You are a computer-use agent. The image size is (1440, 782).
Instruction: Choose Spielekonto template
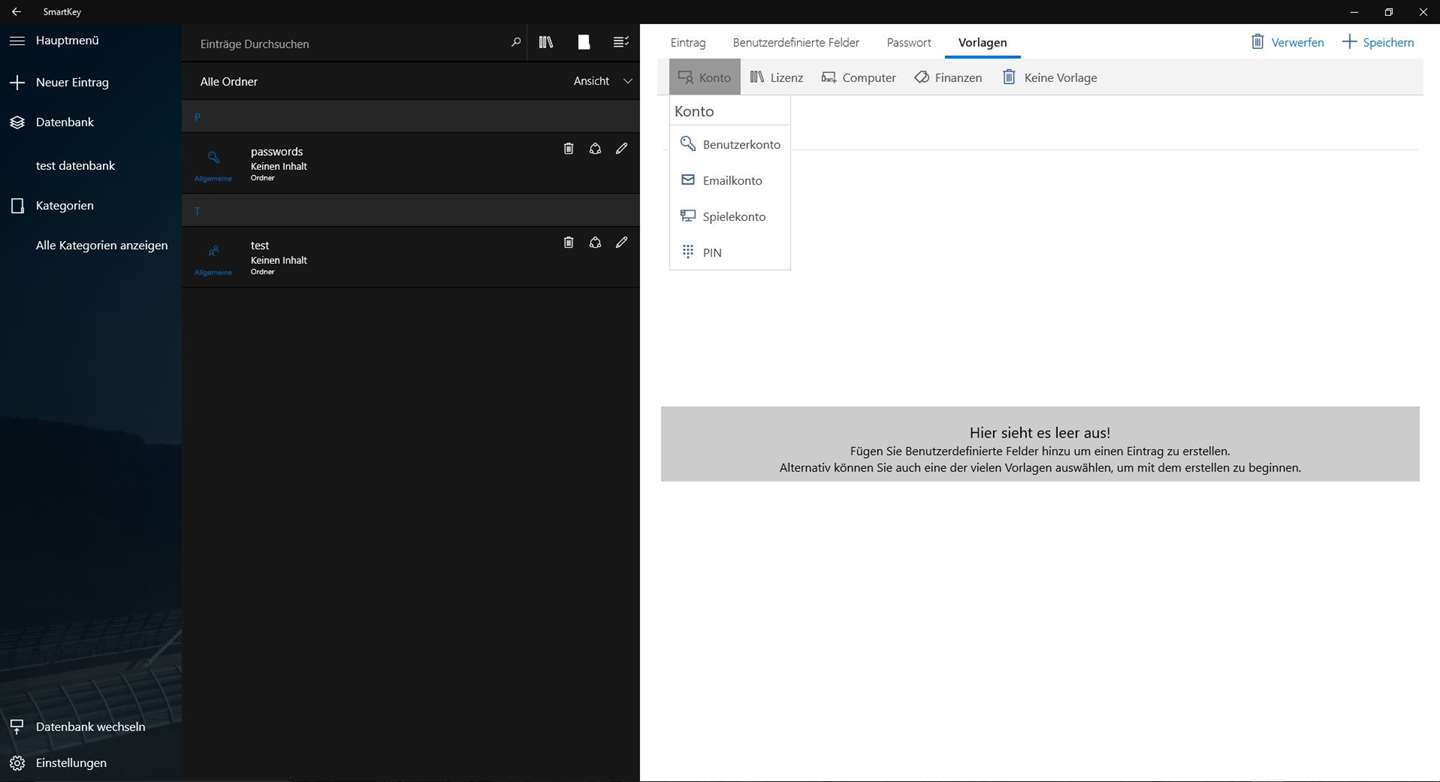[x=730, y=217]
